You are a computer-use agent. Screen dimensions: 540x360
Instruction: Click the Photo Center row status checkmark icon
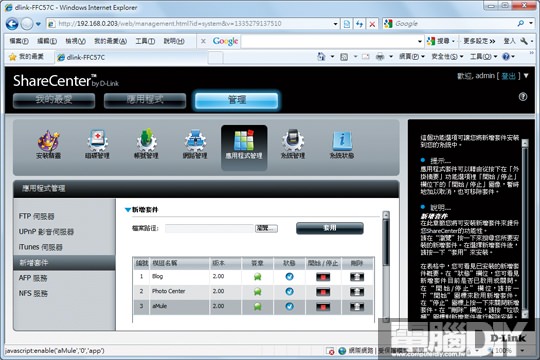pos(290,291)
